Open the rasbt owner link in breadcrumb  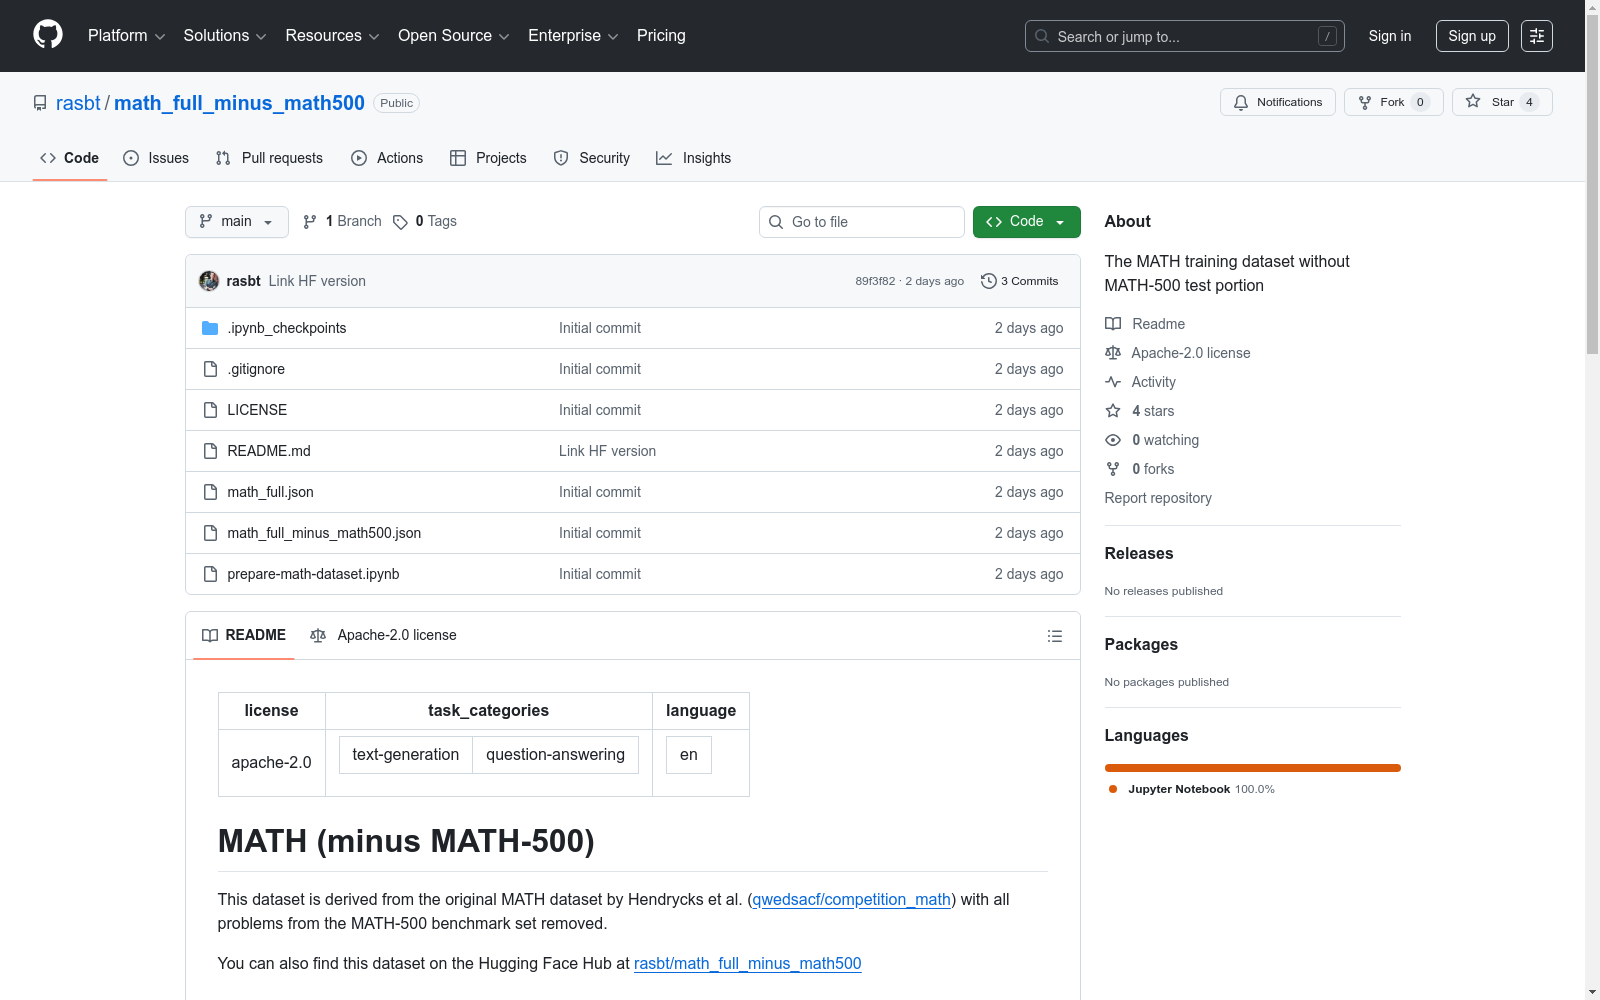coord(78,103)
